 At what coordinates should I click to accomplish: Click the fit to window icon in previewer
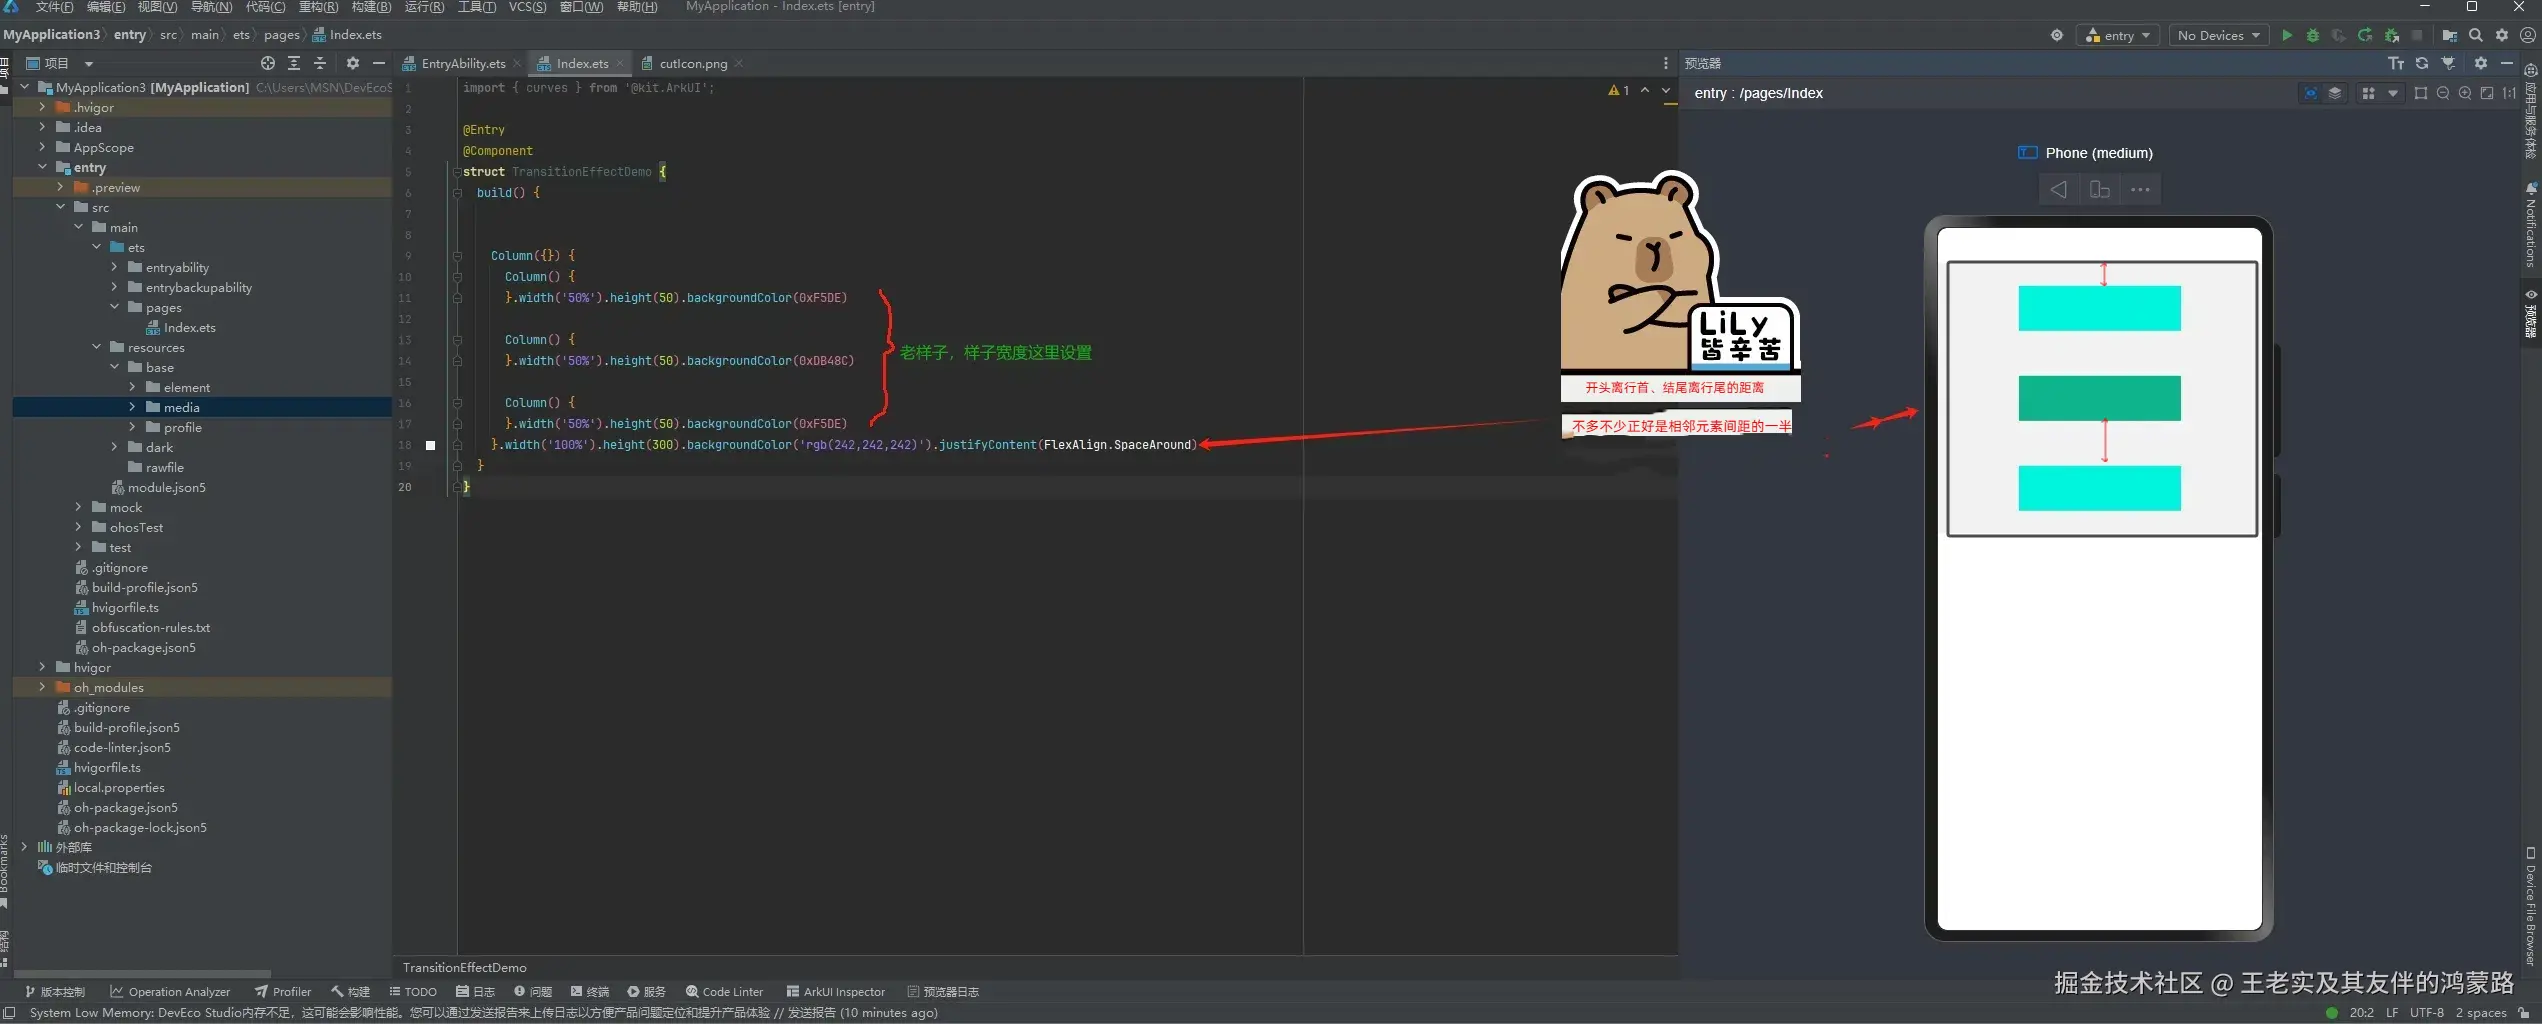pos(2487,93)
